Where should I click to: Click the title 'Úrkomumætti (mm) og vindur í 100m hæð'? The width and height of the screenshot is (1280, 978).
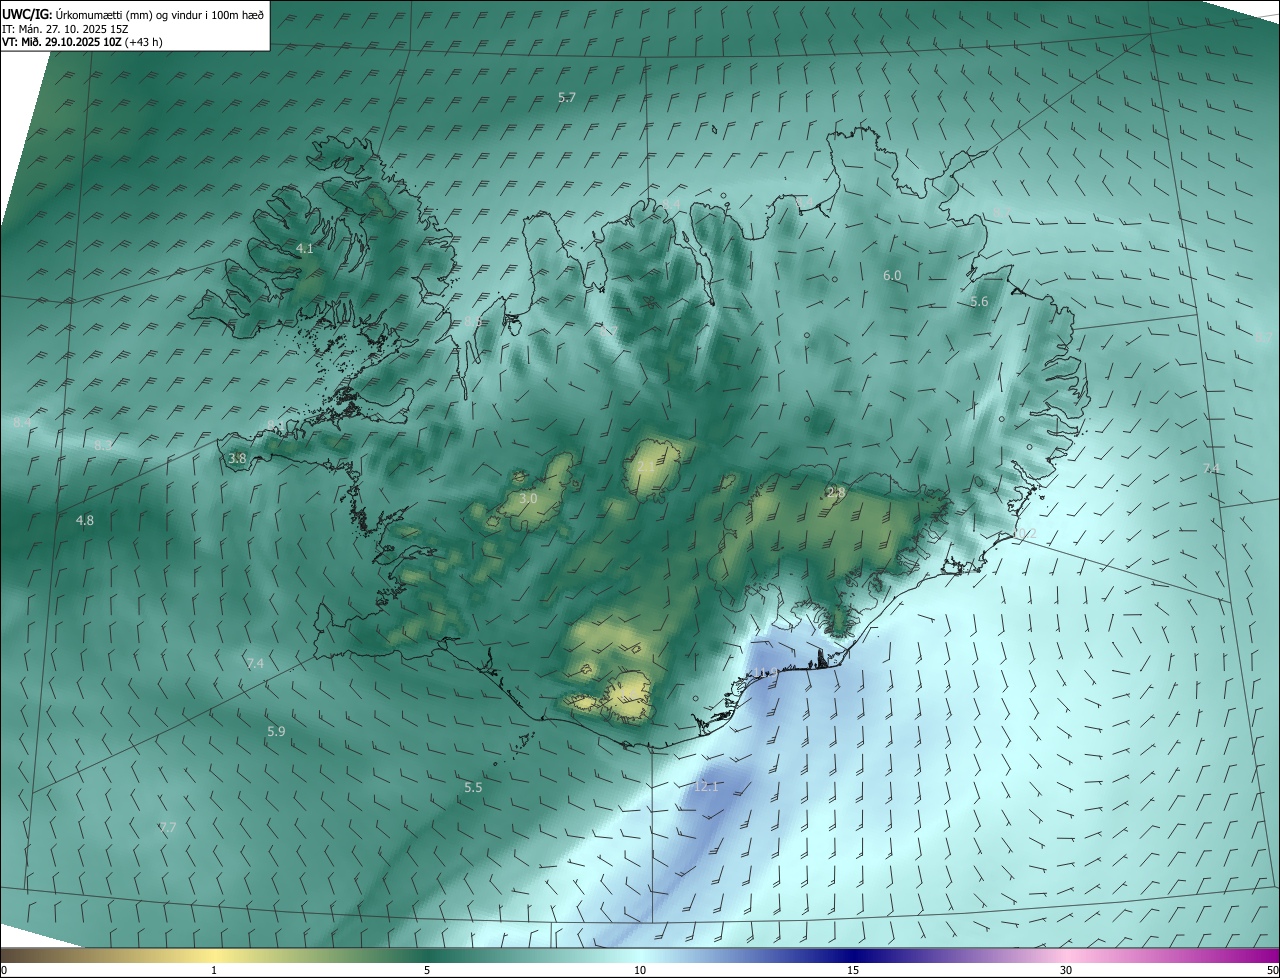click(158, 14)
